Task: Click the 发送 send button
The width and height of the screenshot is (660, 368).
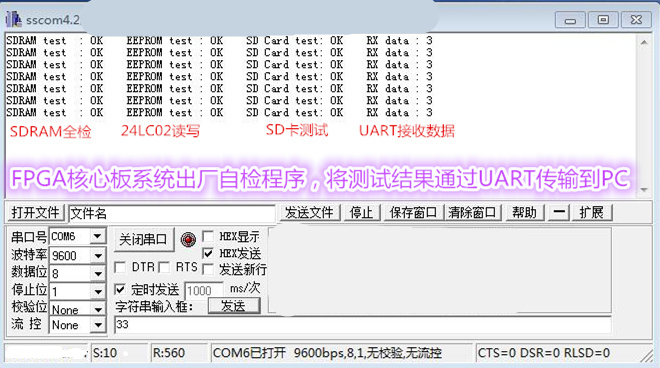Action: 234,306
